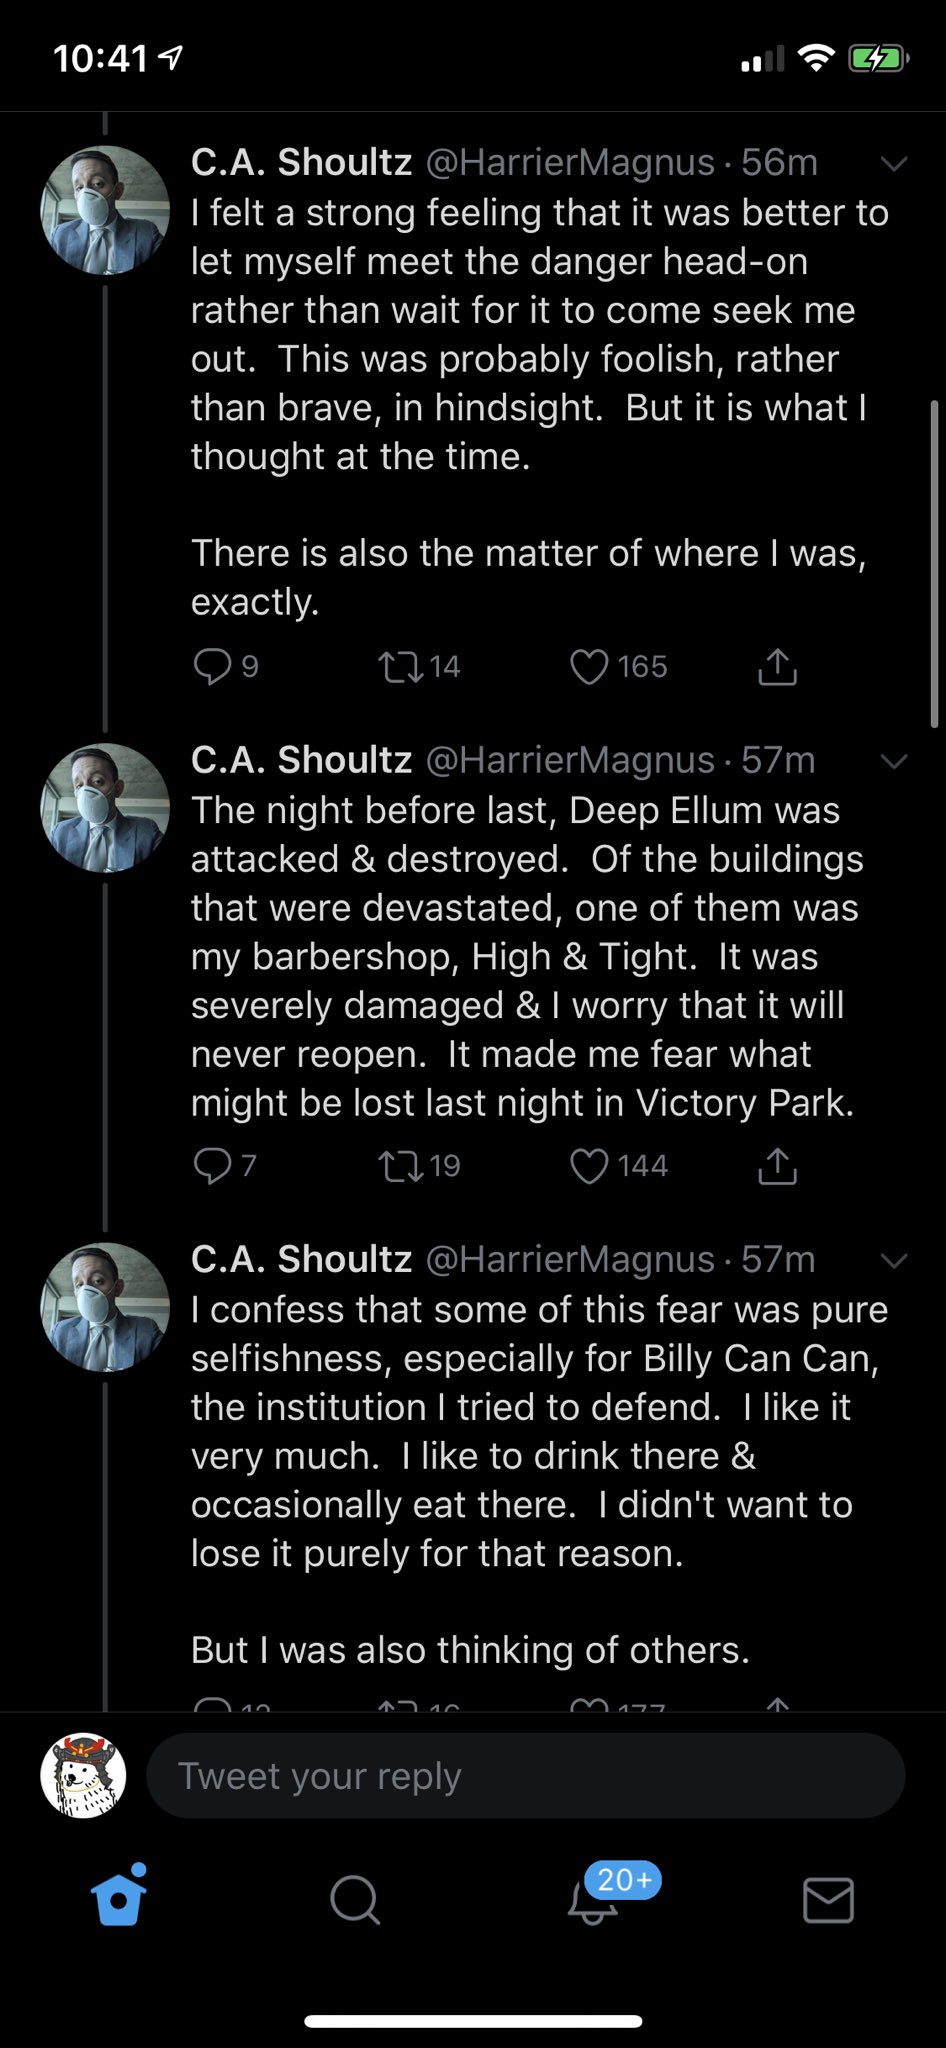Viewport: 946px width, 2048px height.
Task: Open options chevron on 56m tweet
Action: 893,163
